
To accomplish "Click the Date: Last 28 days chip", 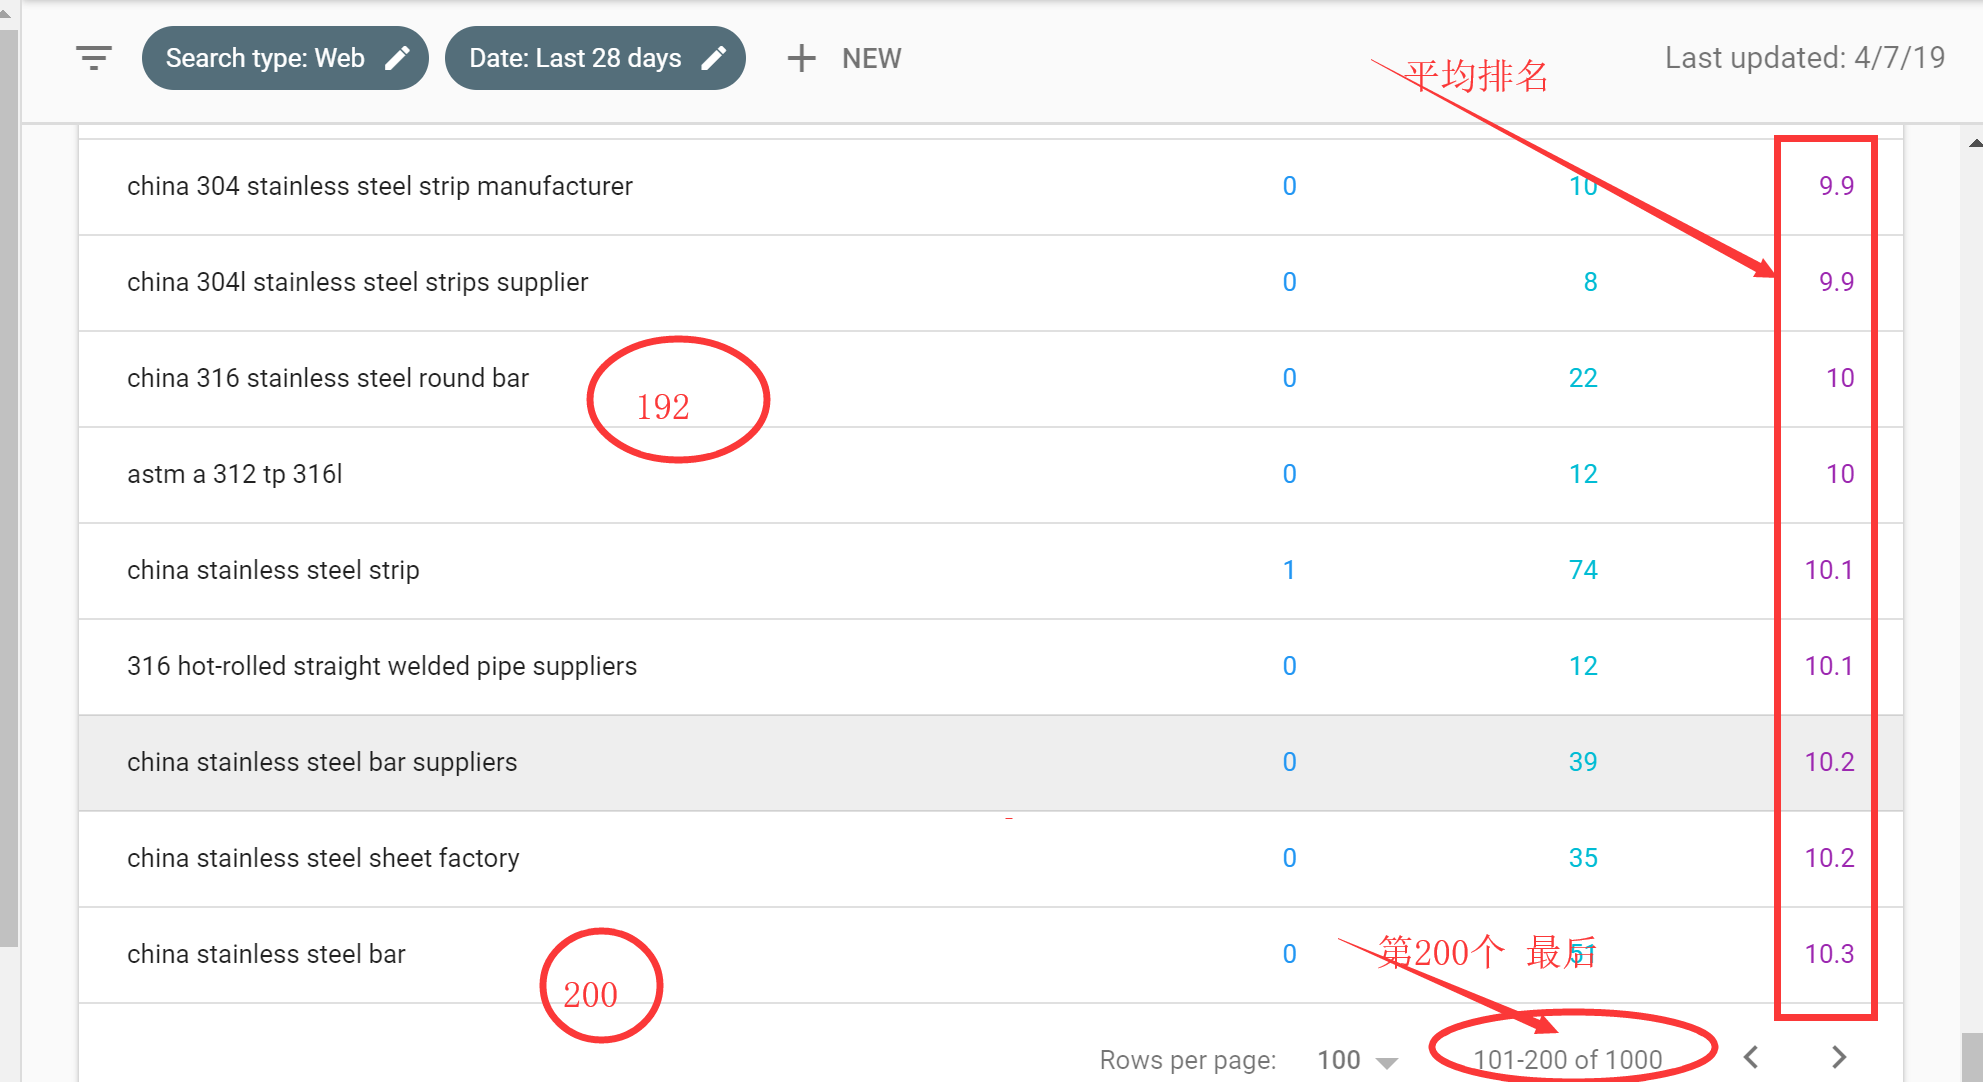I will [595, 58].
